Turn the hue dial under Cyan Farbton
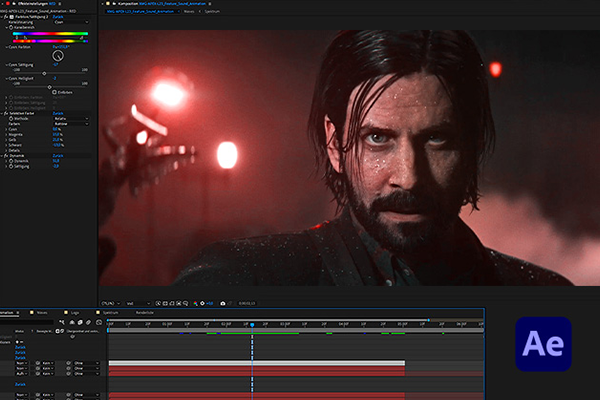Viewport: 600px width, 400px height. click(x=58, y=56)
